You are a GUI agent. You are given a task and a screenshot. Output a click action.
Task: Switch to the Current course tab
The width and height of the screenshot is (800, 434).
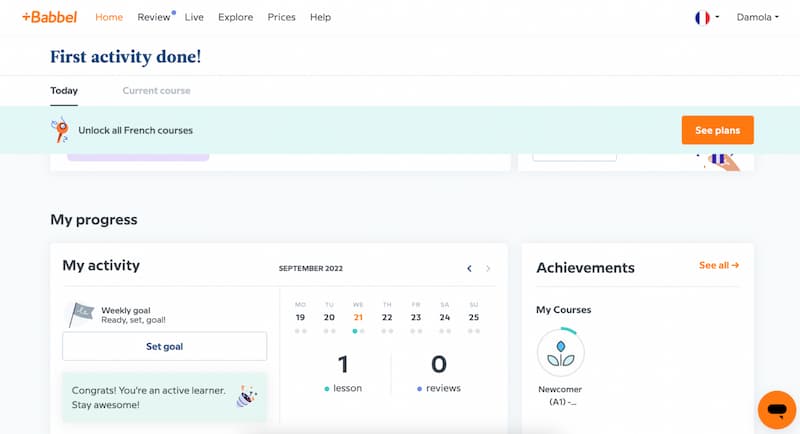pos(156,90)
